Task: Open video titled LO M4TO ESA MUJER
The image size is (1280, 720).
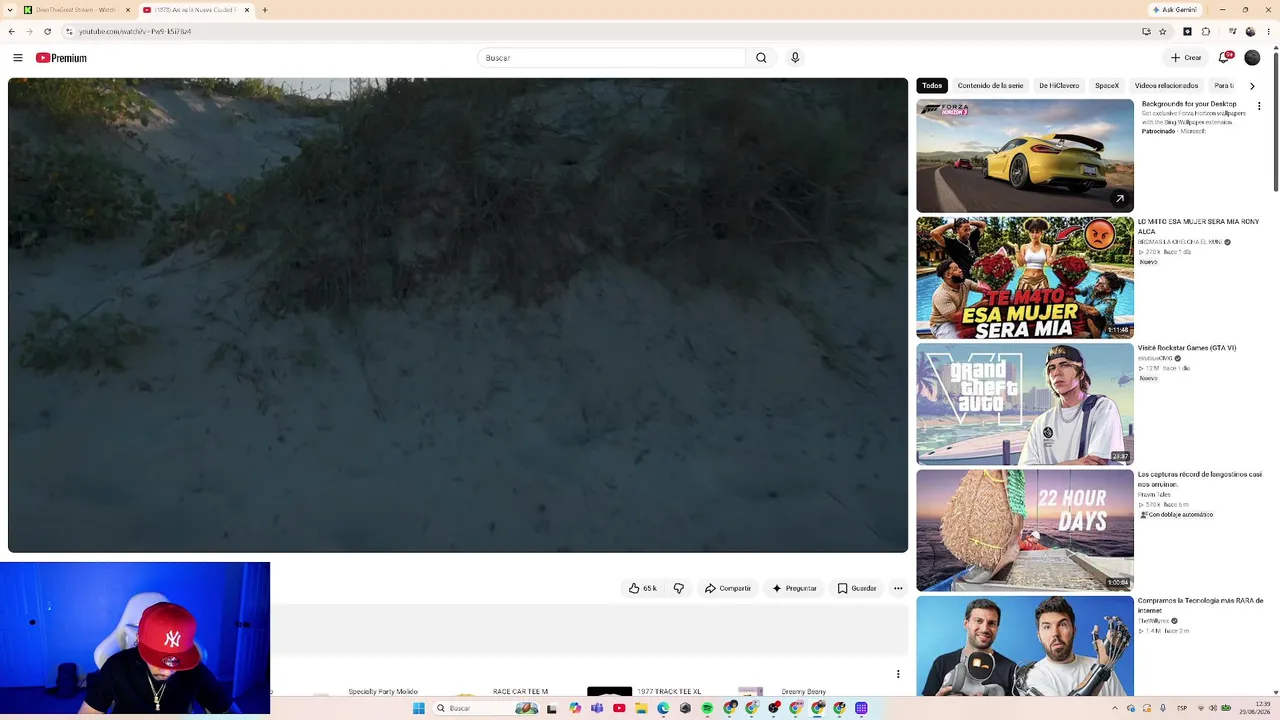Action: [1198, 226]
